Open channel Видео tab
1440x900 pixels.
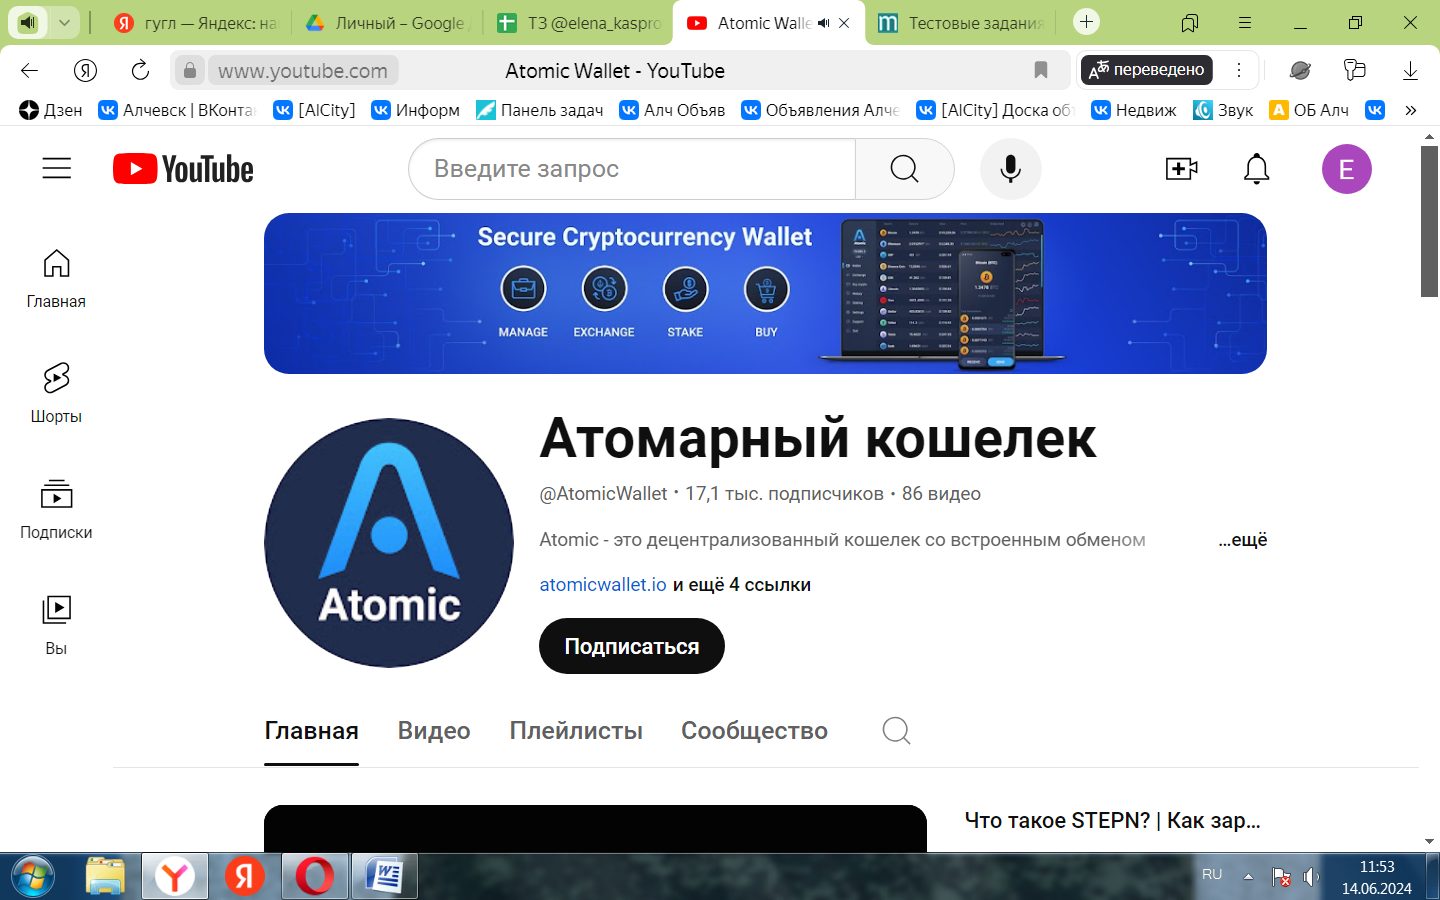click(434, 731)
